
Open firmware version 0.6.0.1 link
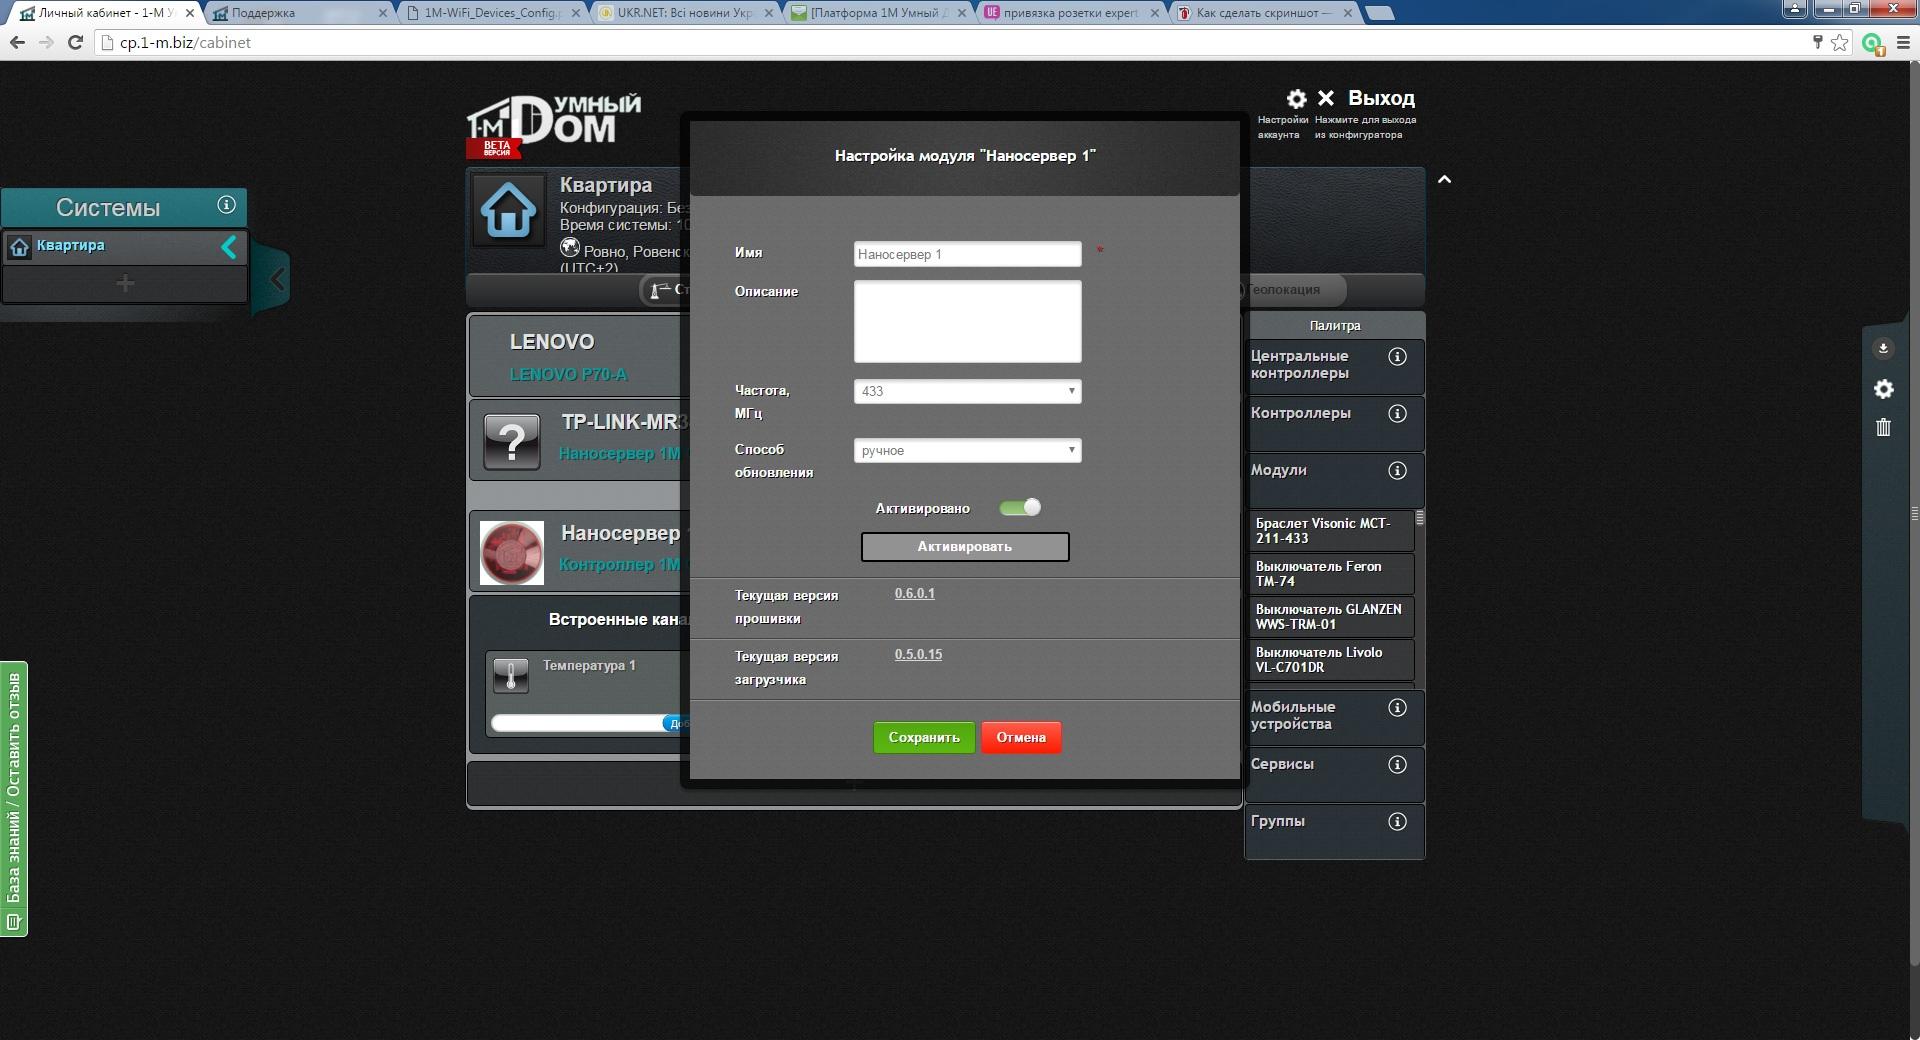tap(915, 594)
